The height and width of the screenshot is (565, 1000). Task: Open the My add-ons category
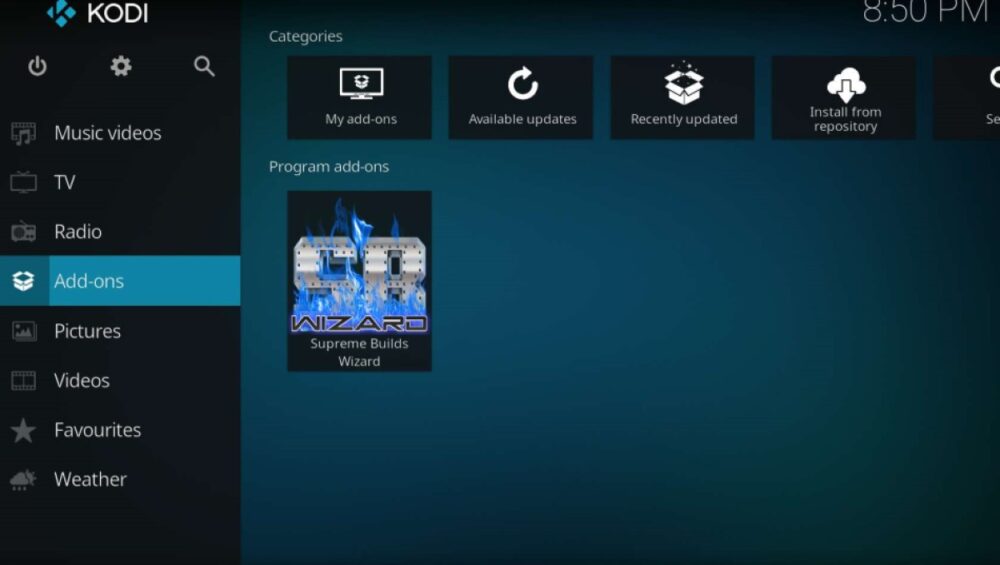tap(360, 98)
